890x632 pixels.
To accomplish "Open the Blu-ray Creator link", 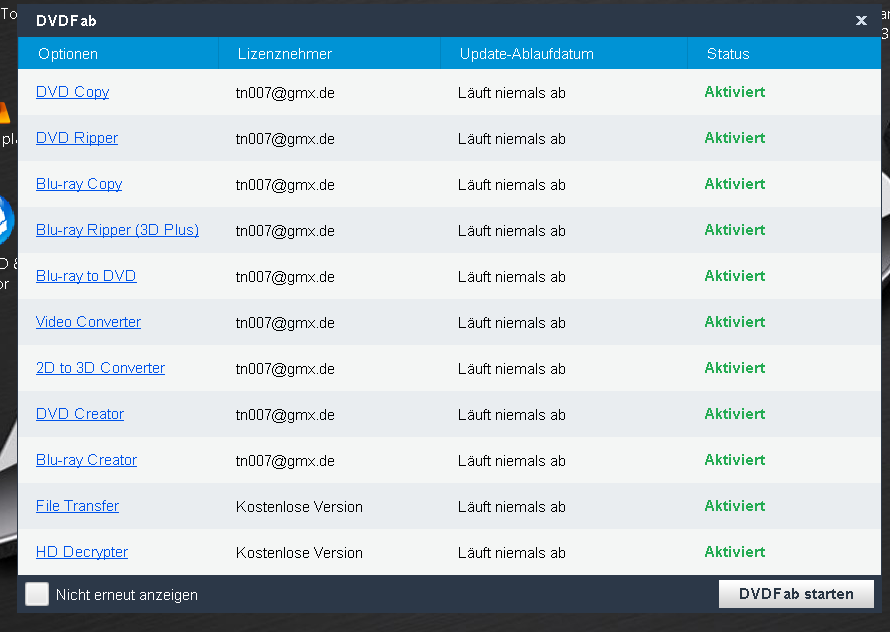I will tap(86, 460).
